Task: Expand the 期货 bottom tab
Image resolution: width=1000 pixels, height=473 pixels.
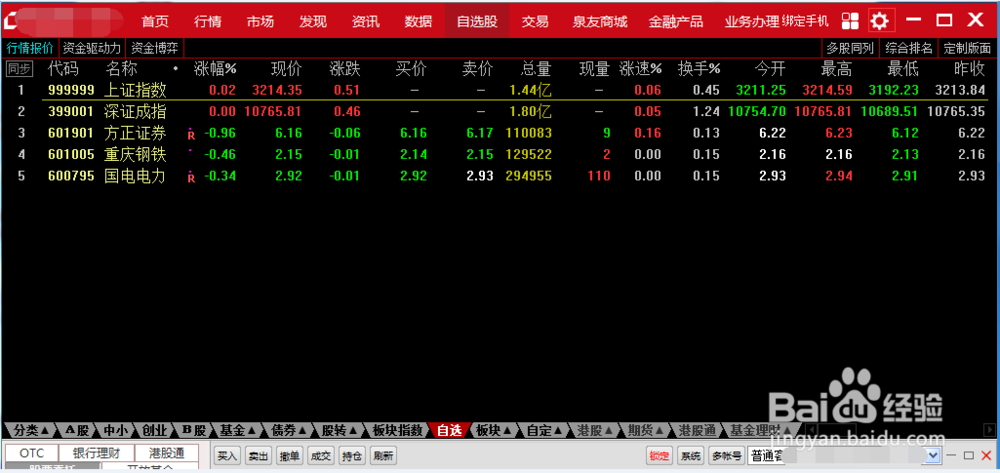Action: (646, 430)
